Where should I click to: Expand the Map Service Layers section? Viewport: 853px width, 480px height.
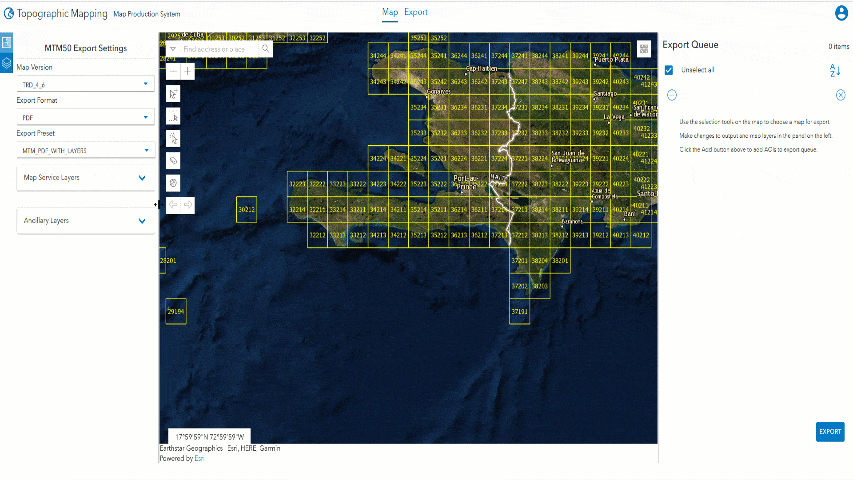[85, 177]
